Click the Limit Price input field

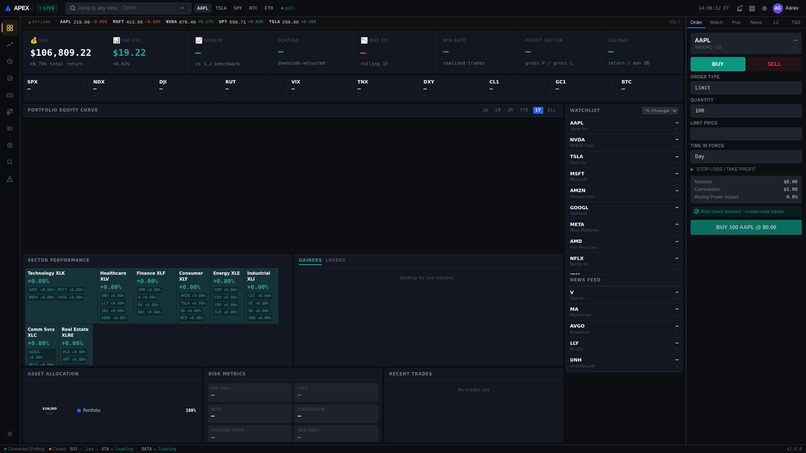coord(746,134)
